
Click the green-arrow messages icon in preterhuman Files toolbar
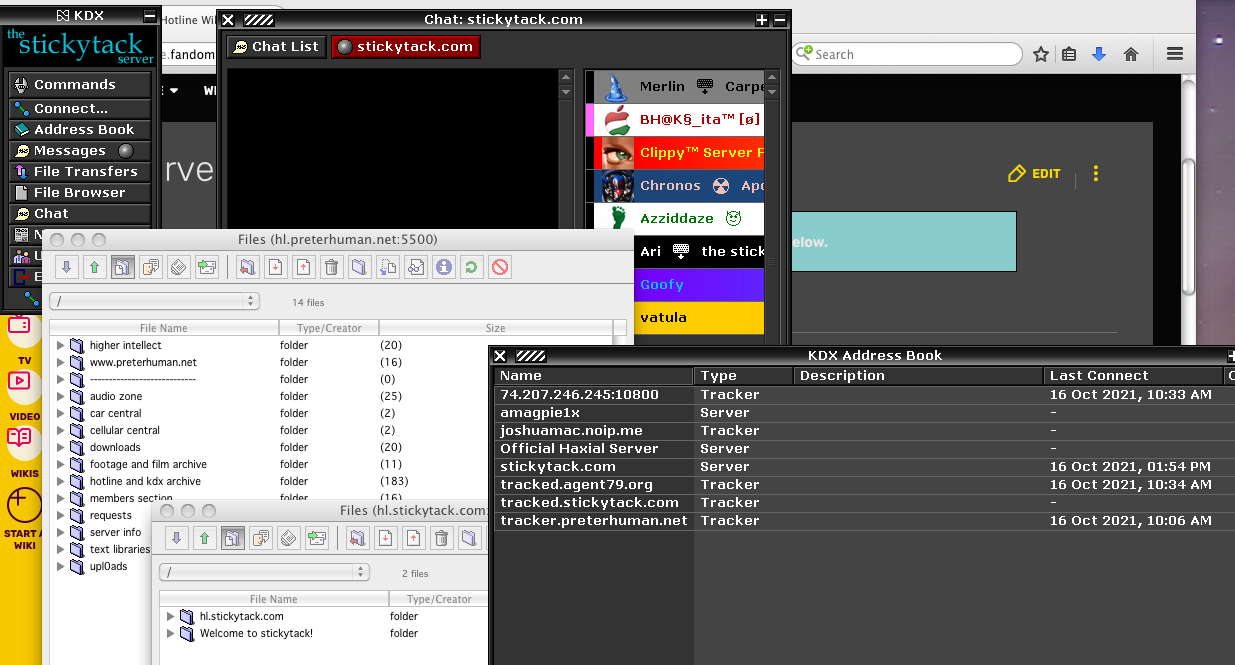(207, 267)
